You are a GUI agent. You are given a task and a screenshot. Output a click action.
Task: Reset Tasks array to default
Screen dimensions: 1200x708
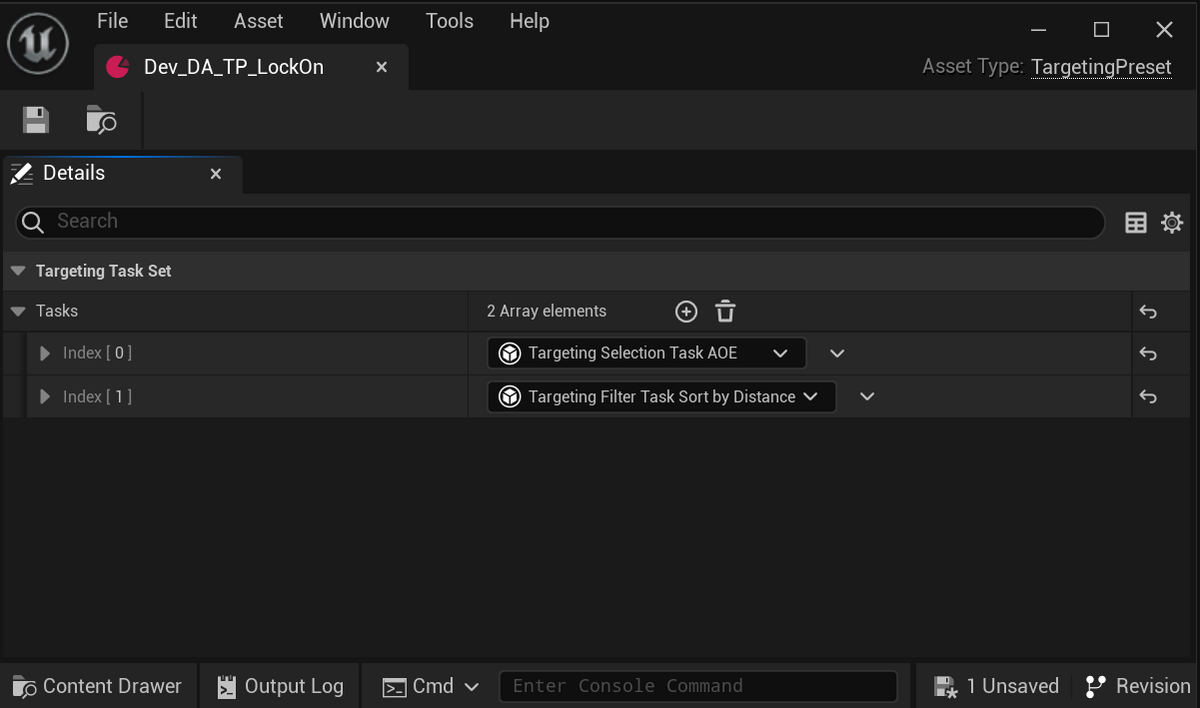[1148, 312]
